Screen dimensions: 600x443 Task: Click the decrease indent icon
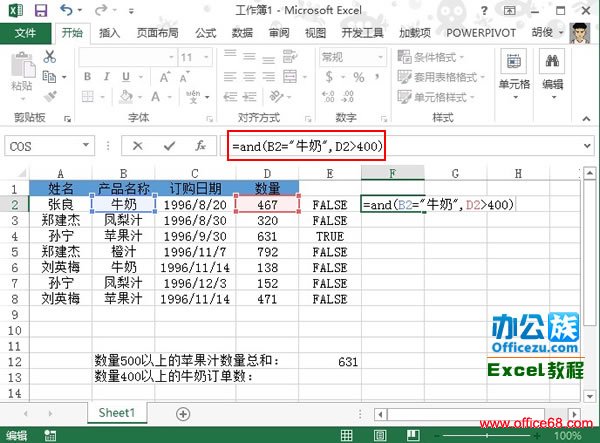[230, 96]
